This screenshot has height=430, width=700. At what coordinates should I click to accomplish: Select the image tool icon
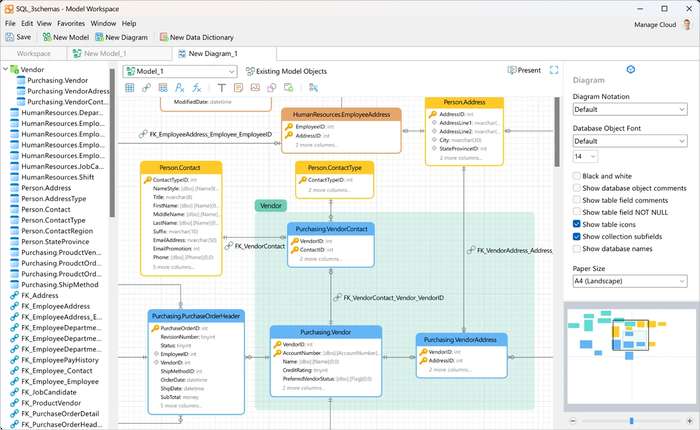click(x=255, y=88)
